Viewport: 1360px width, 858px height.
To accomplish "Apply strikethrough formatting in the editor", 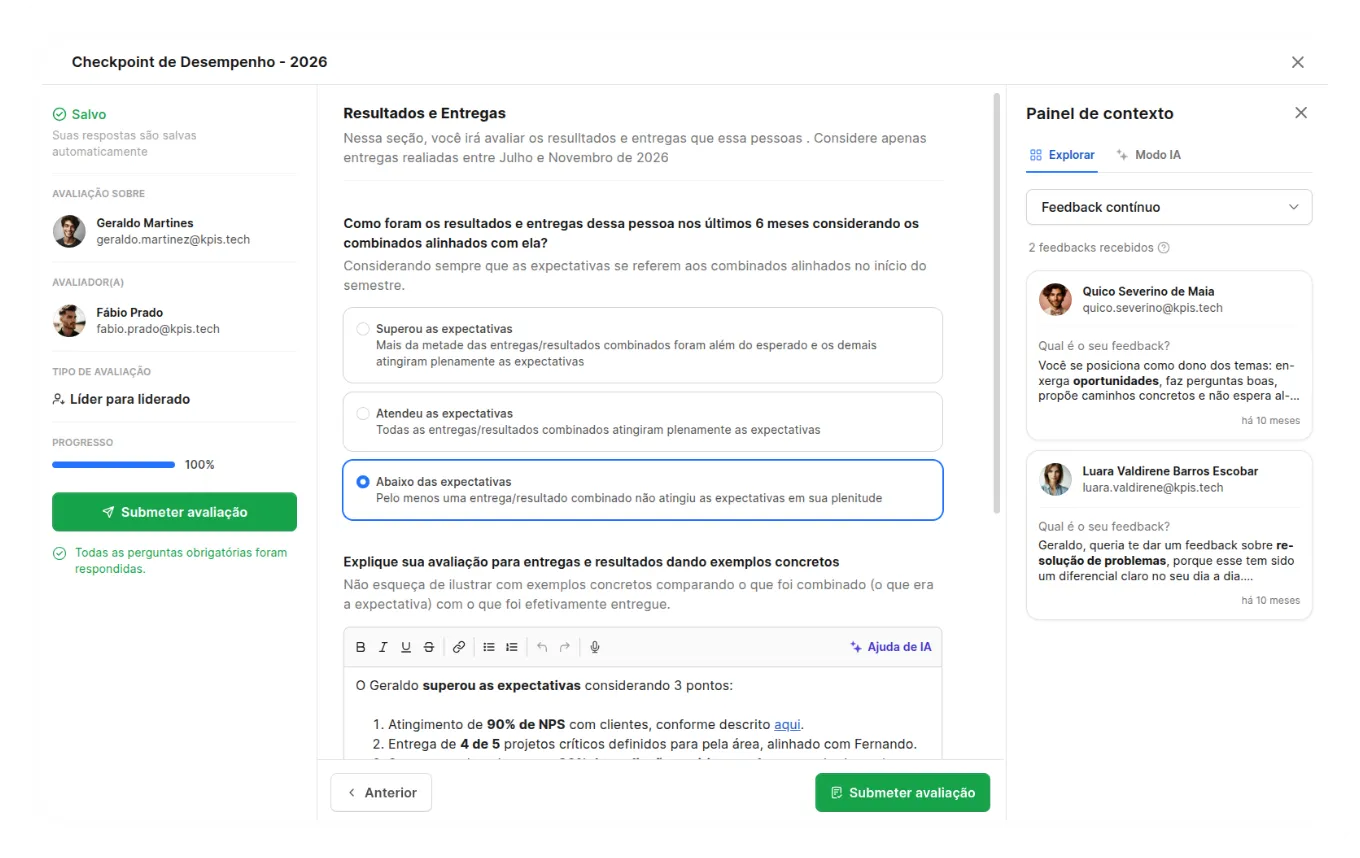I will pyautogui.click(x=429, y=647).
